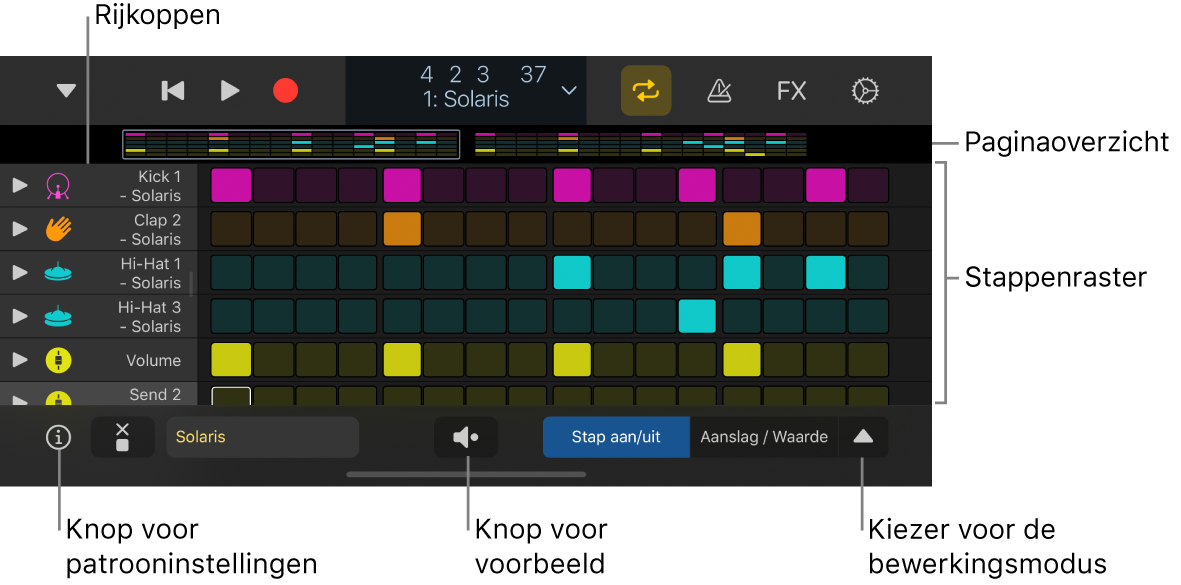This screenshot has height=585, width=1181.
Task: Click the row headers scrollbar handle
Action: 192,284
